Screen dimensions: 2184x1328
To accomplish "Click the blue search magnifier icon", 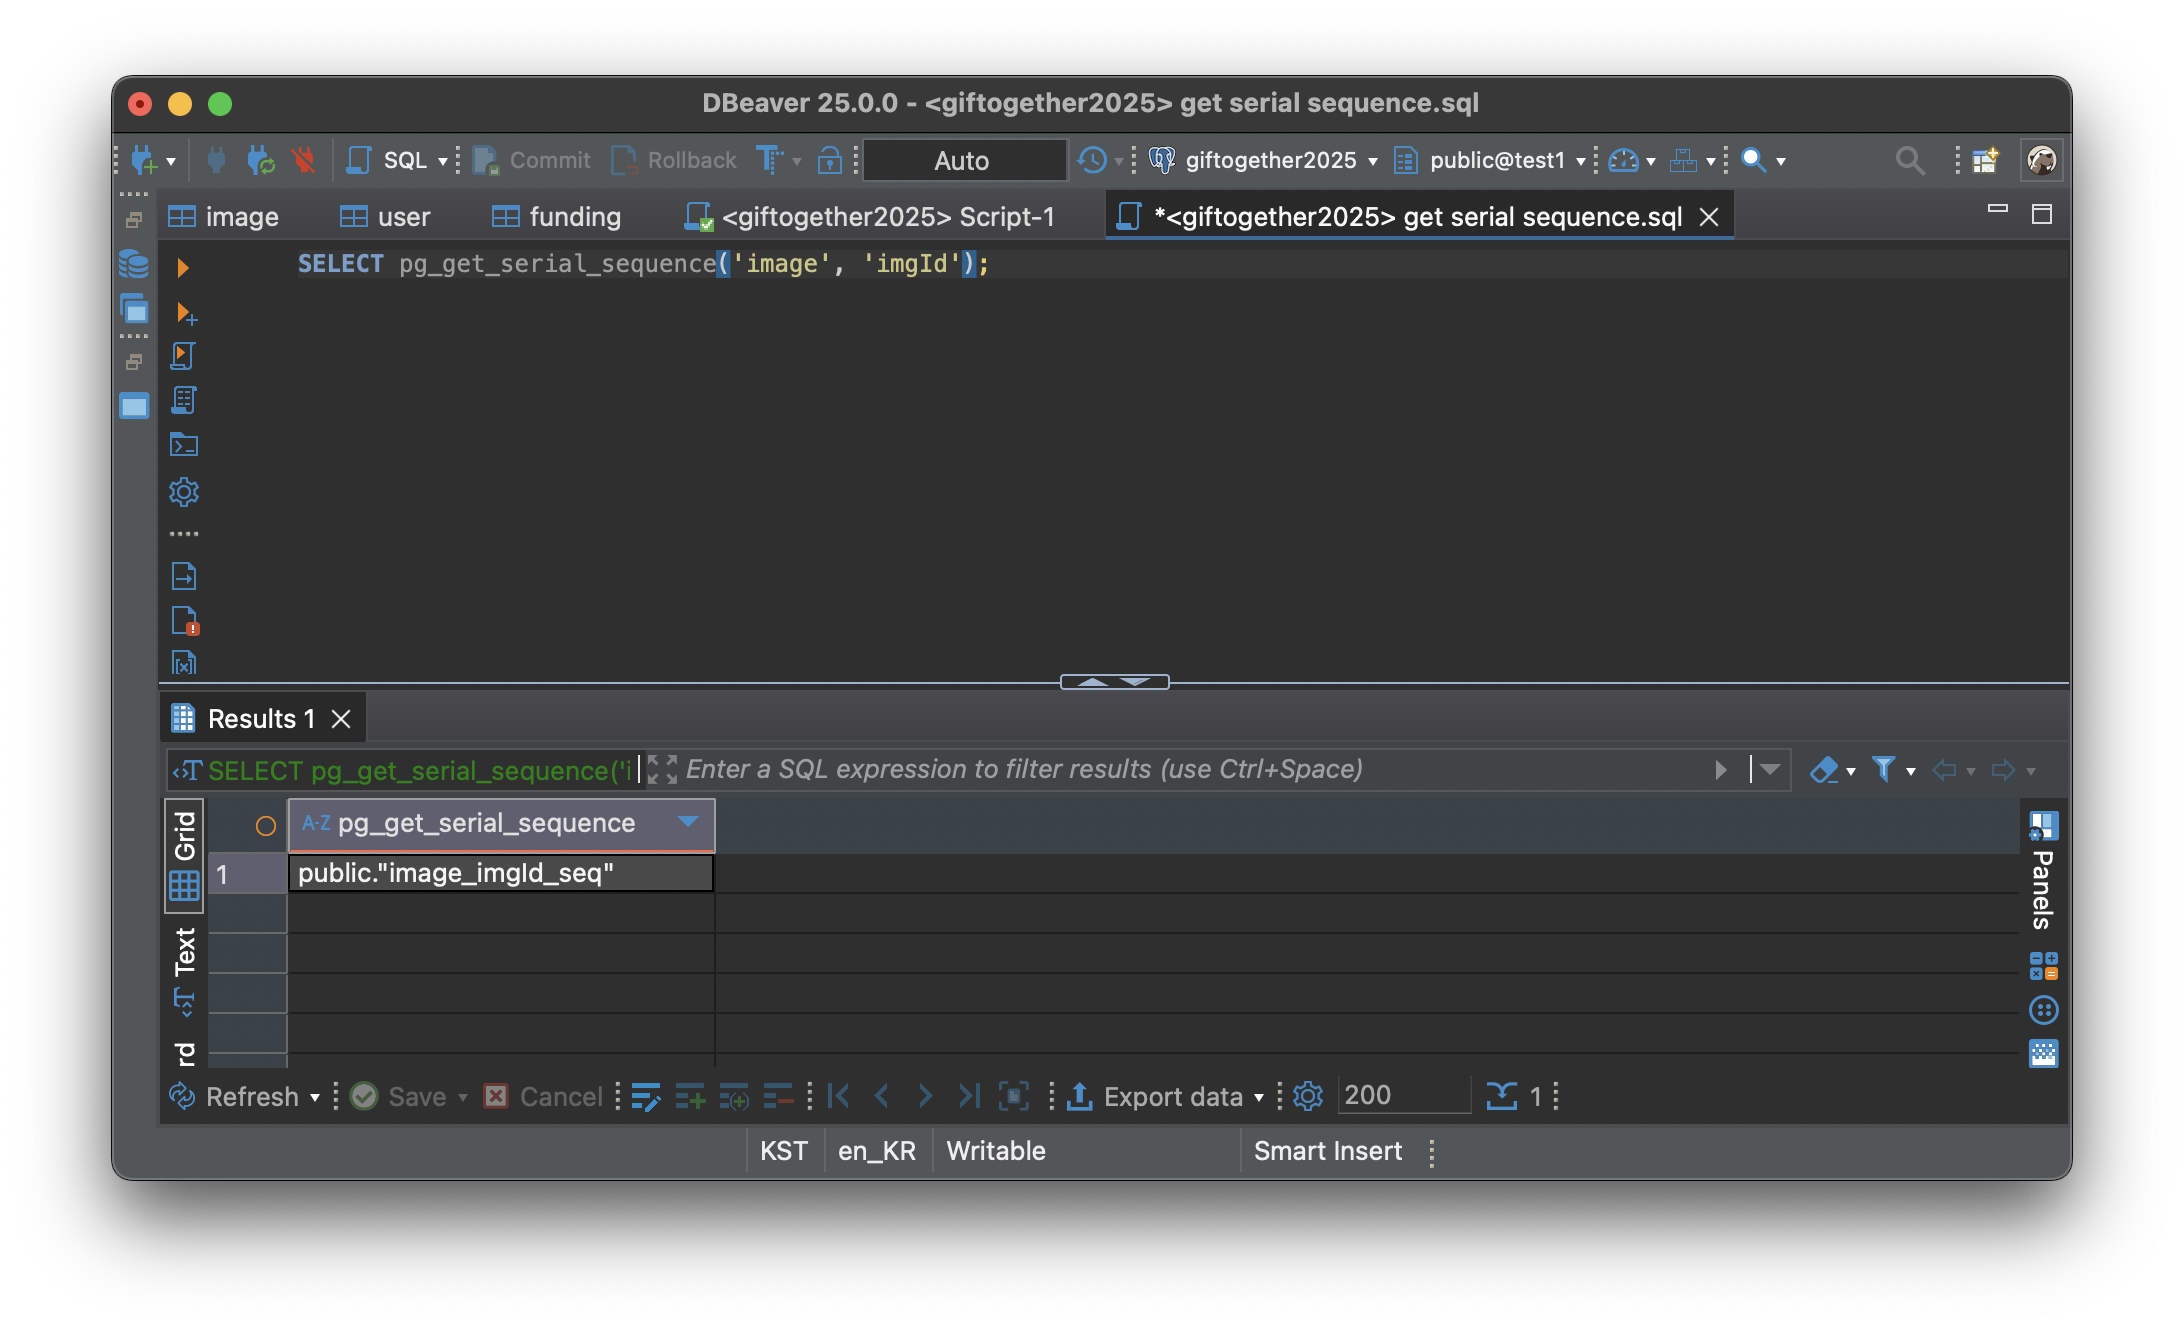I will (1754, 160).
